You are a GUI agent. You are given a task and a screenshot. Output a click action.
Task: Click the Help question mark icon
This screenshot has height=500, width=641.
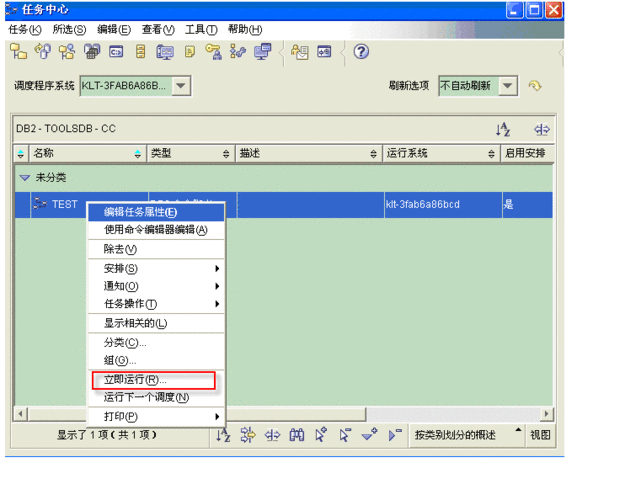(361, 52)
